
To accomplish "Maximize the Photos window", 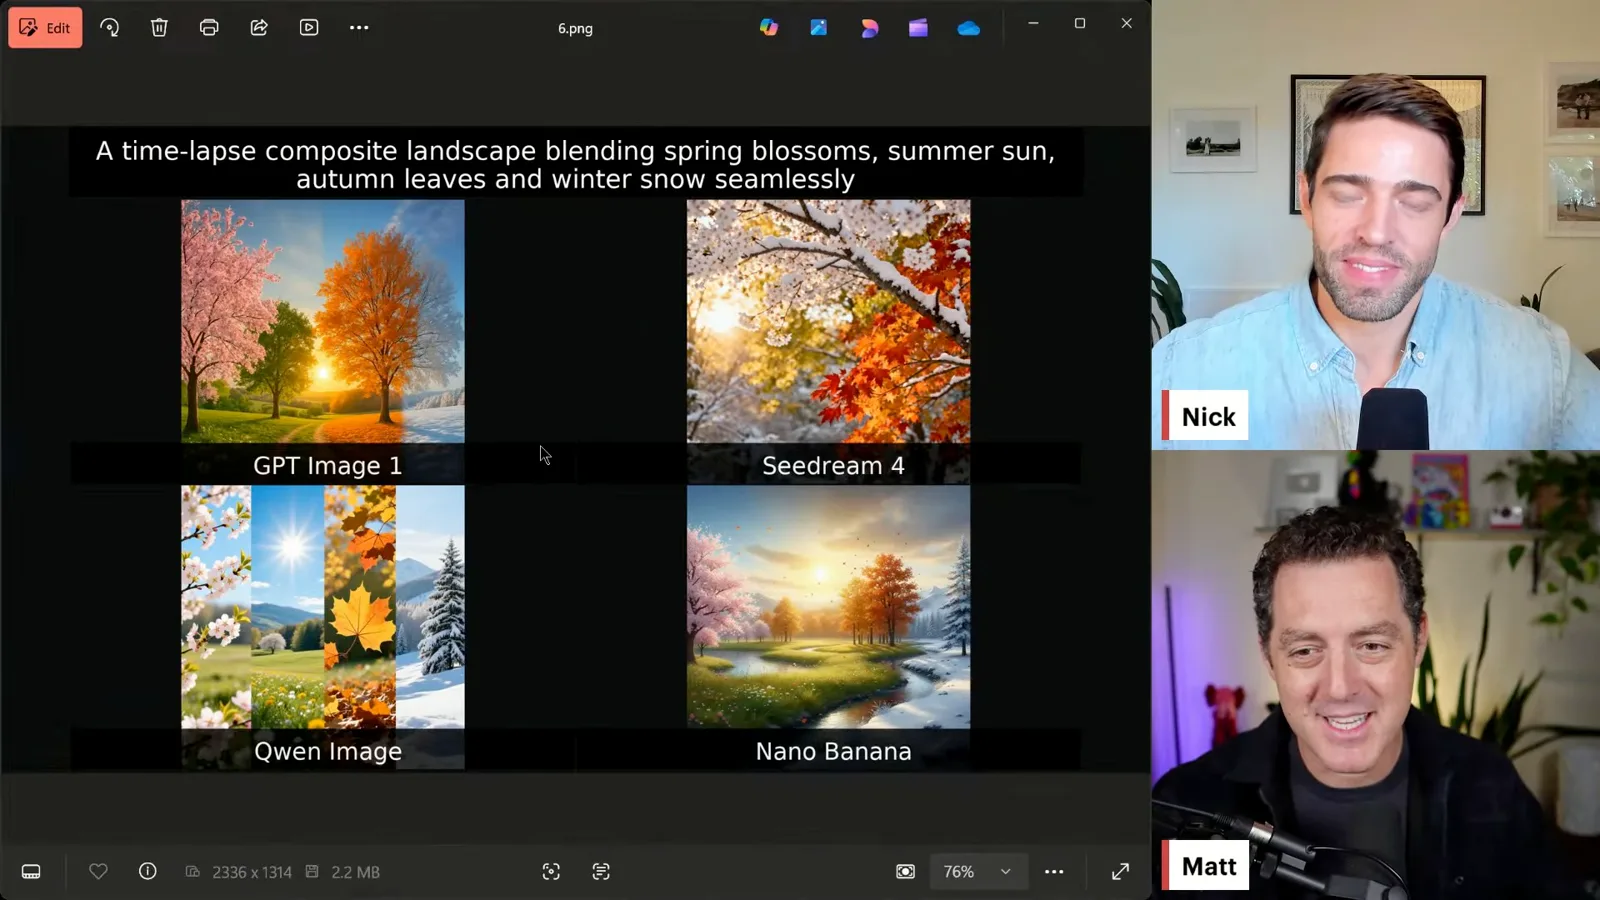I will 1080,23.
